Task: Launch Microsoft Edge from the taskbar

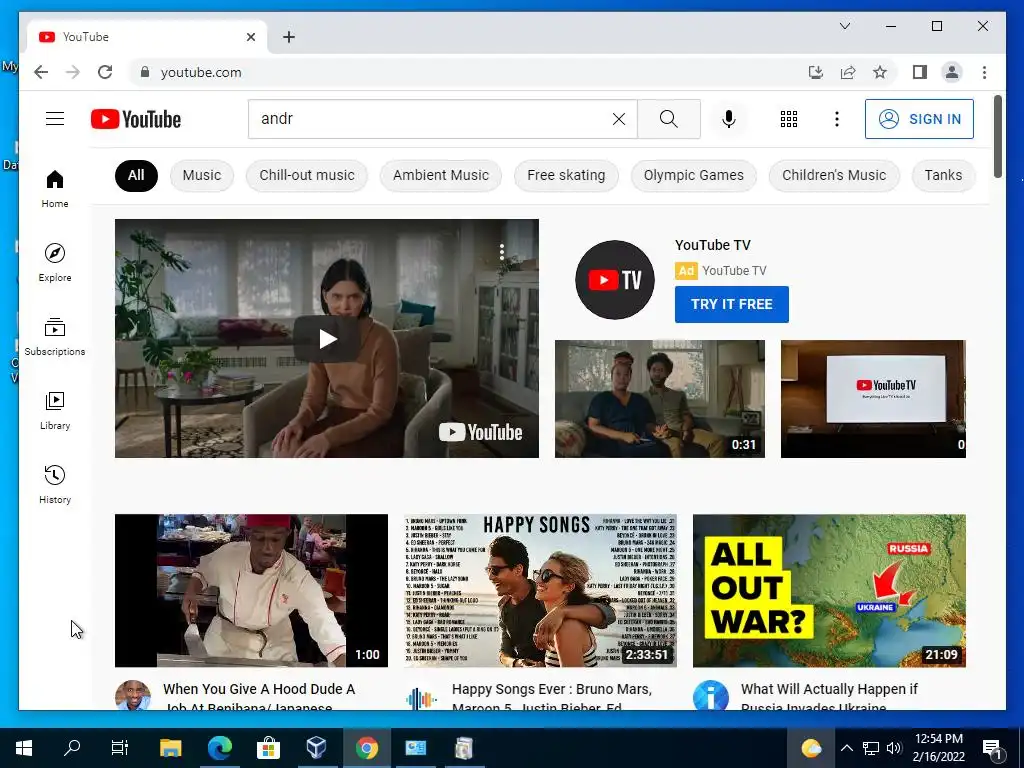Action: (219, 748)
